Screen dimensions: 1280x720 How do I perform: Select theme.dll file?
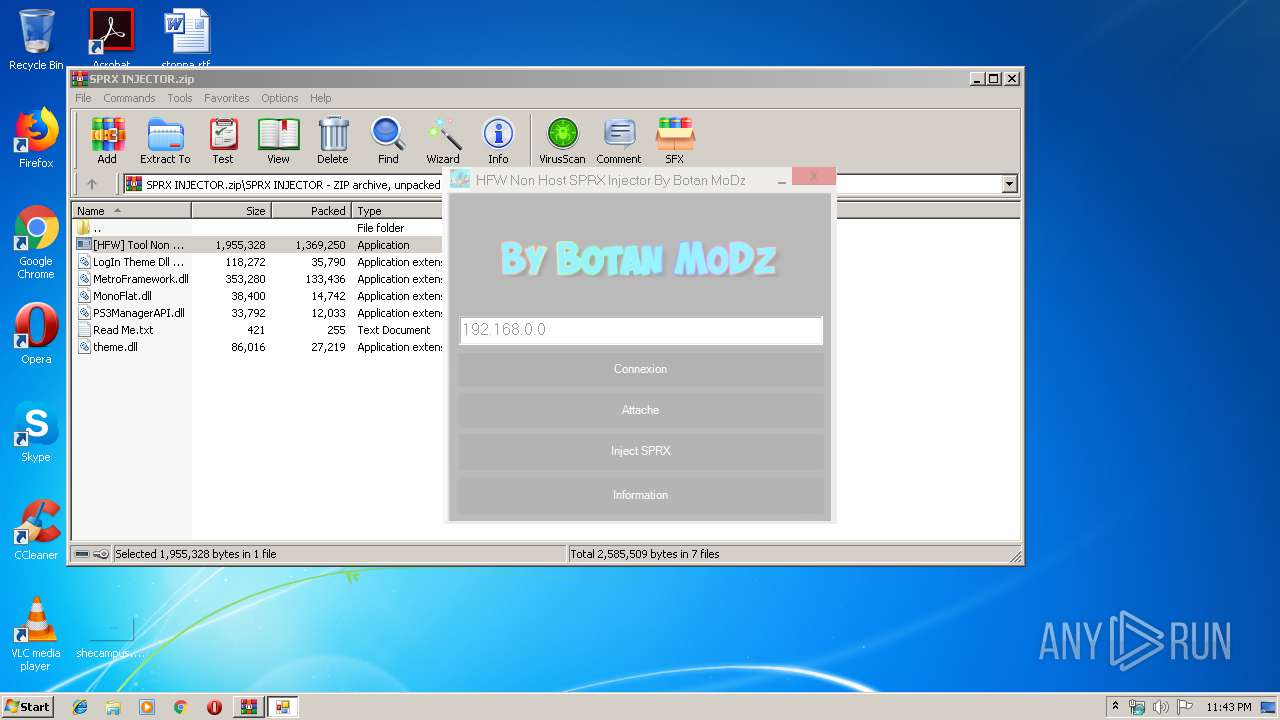pos(258,347)
